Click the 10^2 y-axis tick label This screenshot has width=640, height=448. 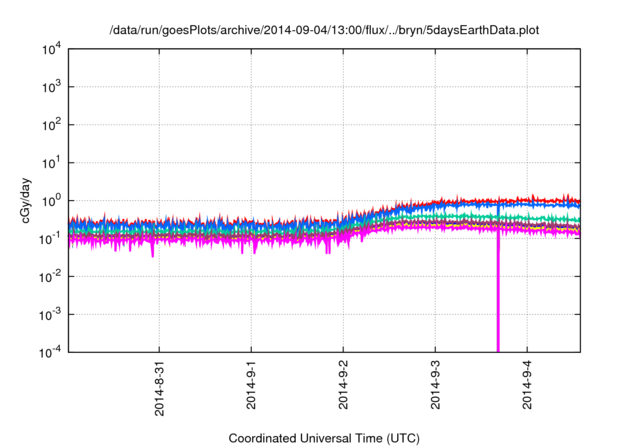[51, 125]
